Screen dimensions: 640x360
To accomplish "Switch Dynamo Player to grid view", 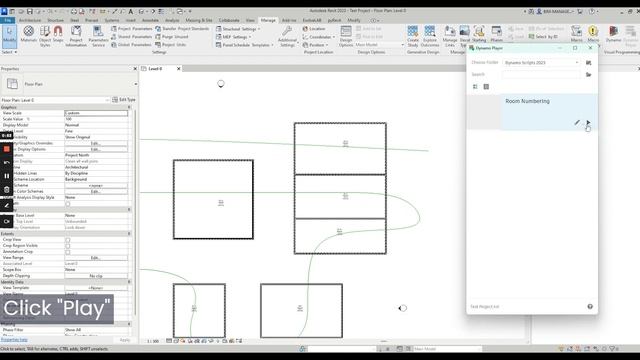I will coord(486,87).
